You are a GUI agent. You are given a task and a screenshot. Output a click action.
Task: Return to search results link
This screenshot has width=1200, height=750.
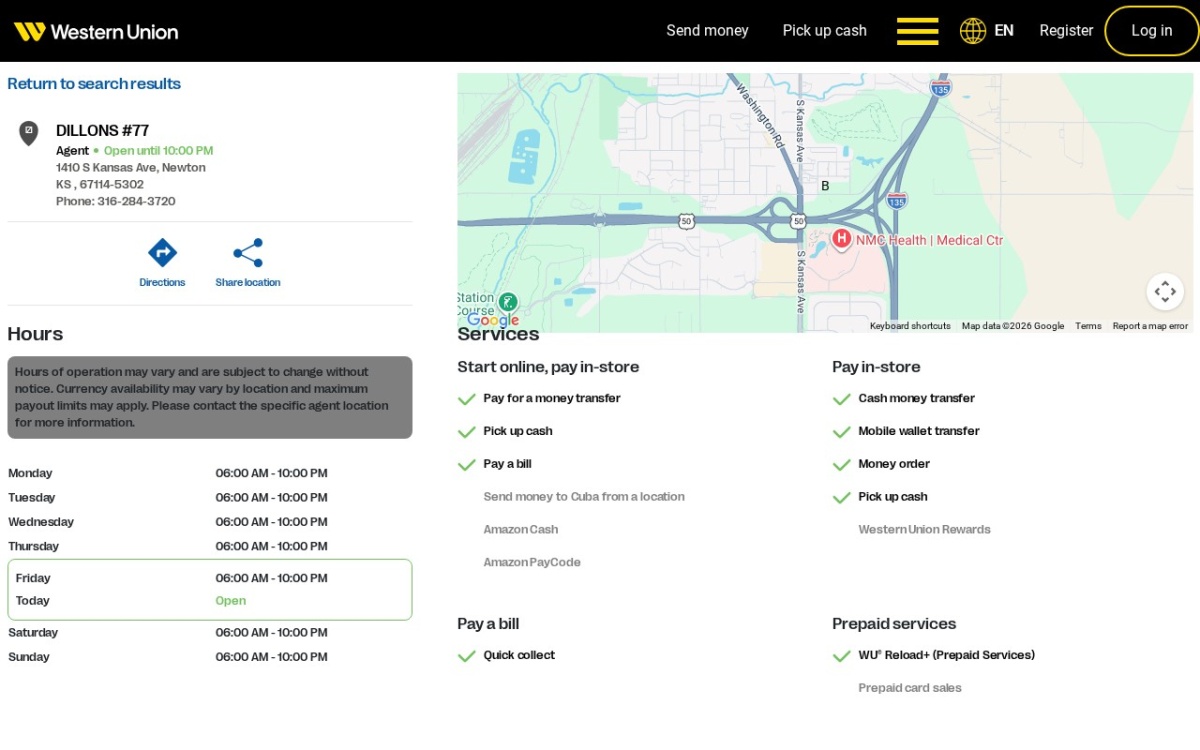[94, 84]
